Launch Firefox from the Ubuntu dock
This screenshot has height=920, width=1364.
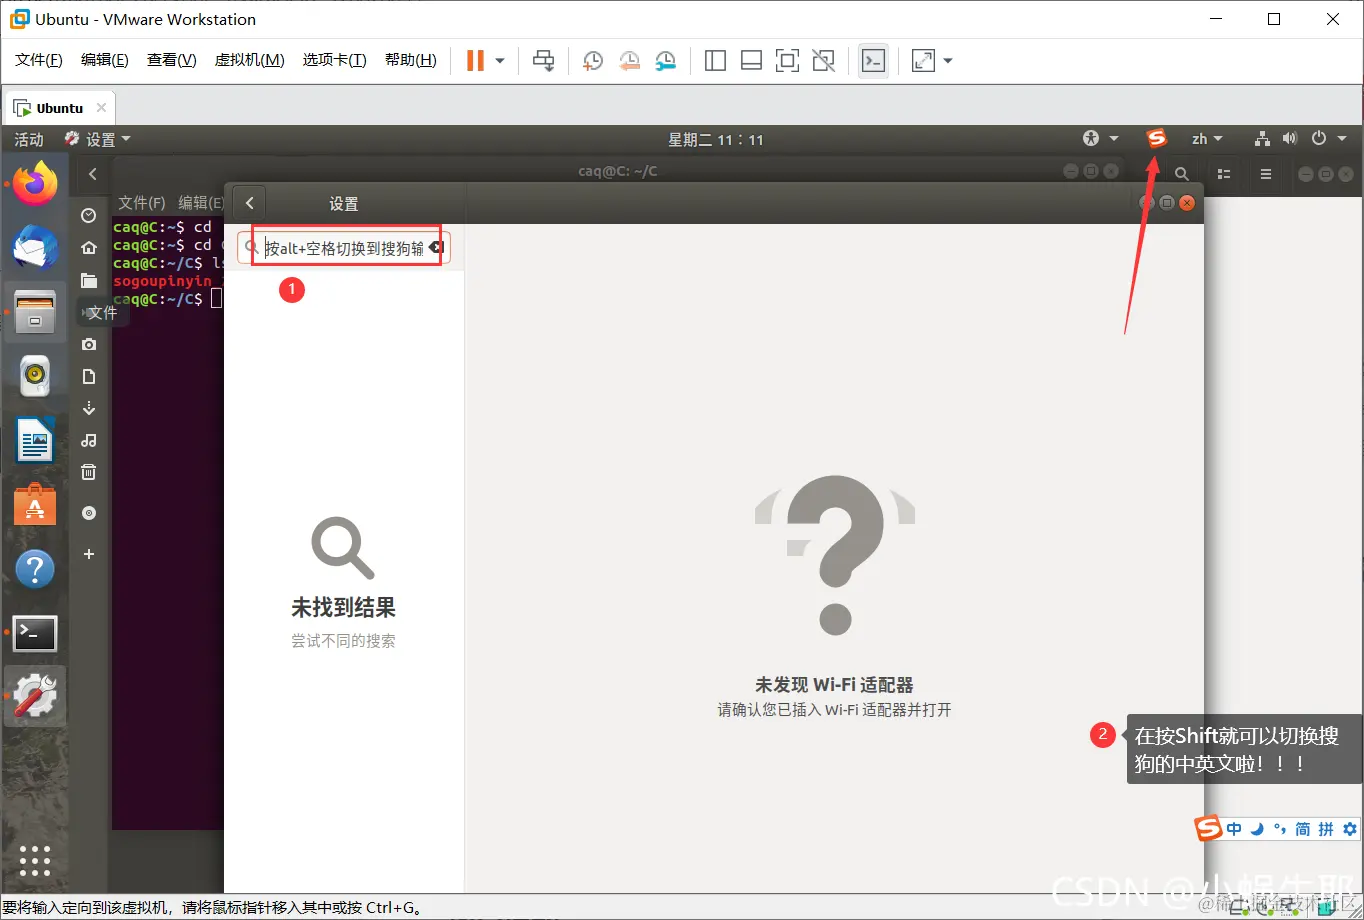click(35, 184)
